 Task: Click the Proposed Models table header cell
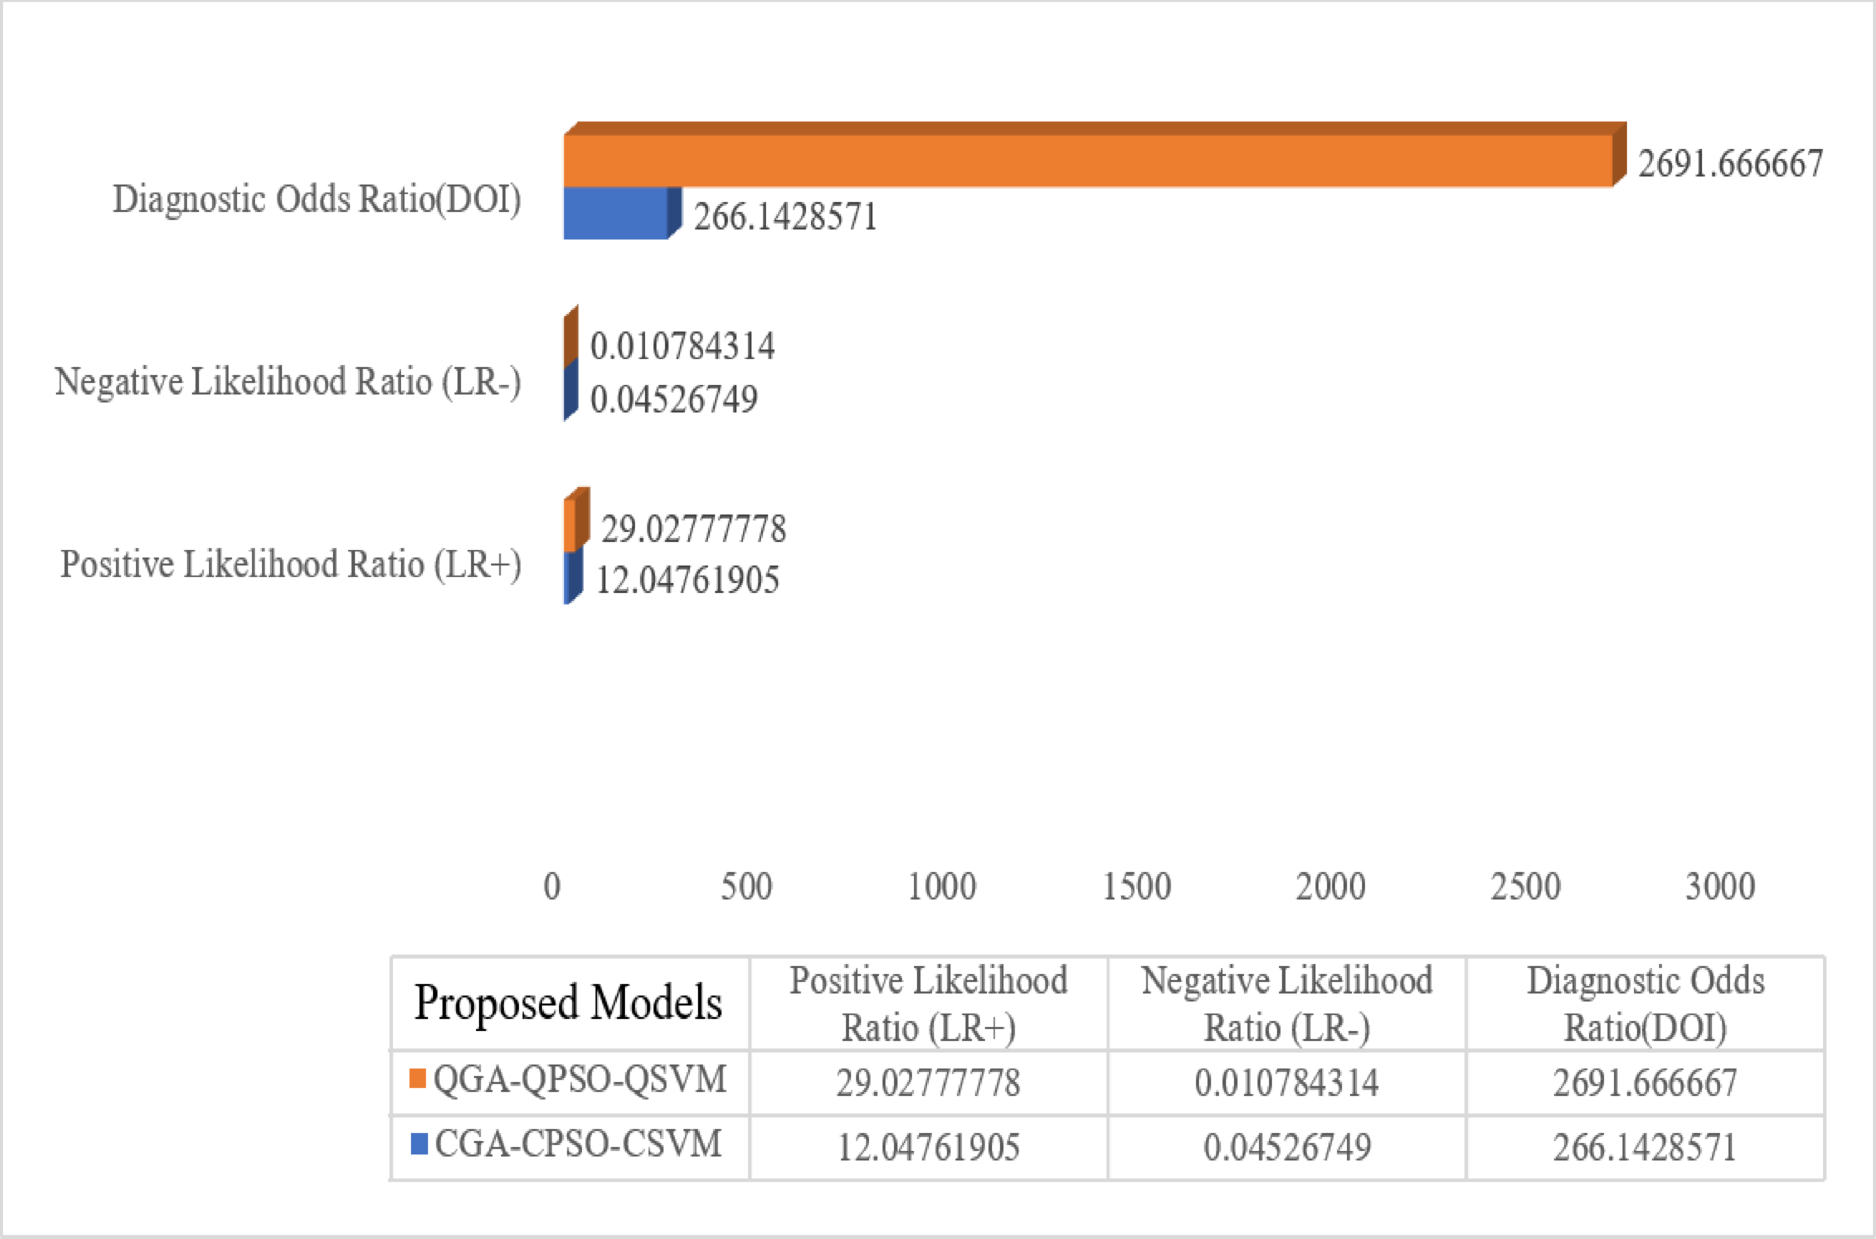click(568, 1003)
